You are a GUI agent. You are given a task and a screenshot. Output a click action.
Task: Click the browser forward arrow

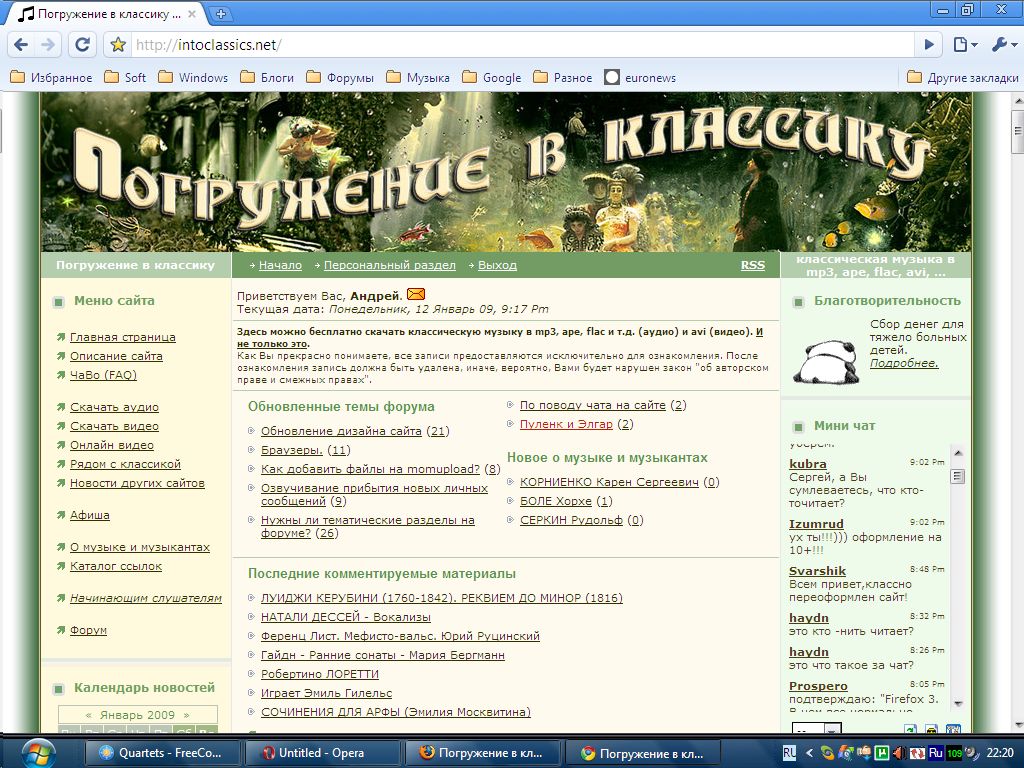tap(48, 44)
